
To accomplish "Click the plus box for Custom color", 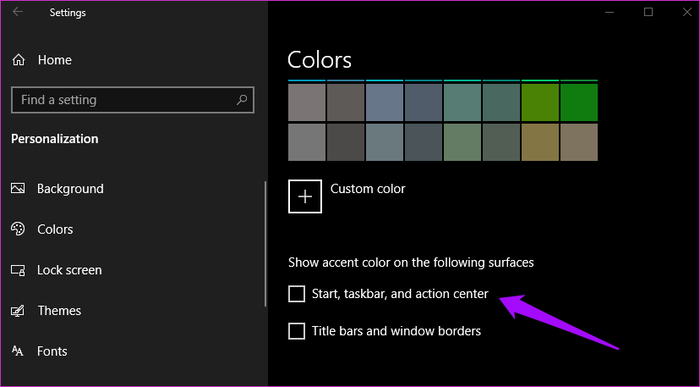I will (x=305, y=196).
